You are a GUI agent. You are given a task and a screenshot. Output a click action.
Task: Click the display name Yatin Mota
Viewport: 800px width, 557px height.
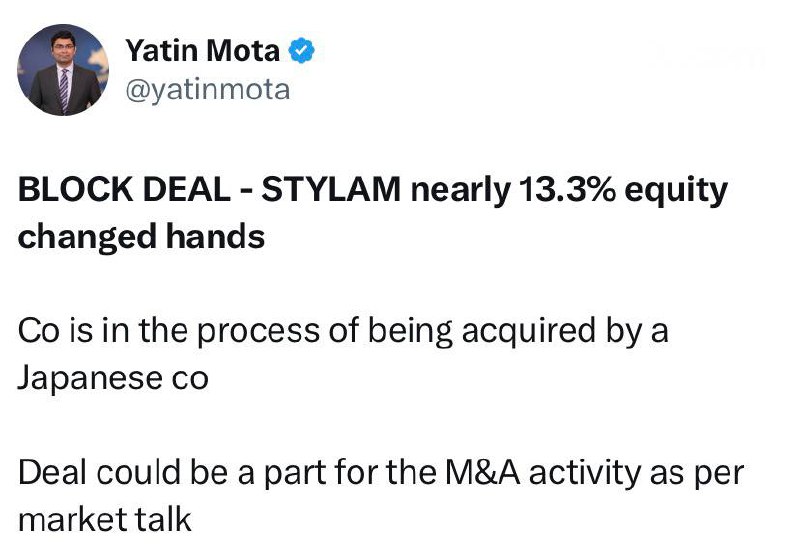[x=202, y=49]
